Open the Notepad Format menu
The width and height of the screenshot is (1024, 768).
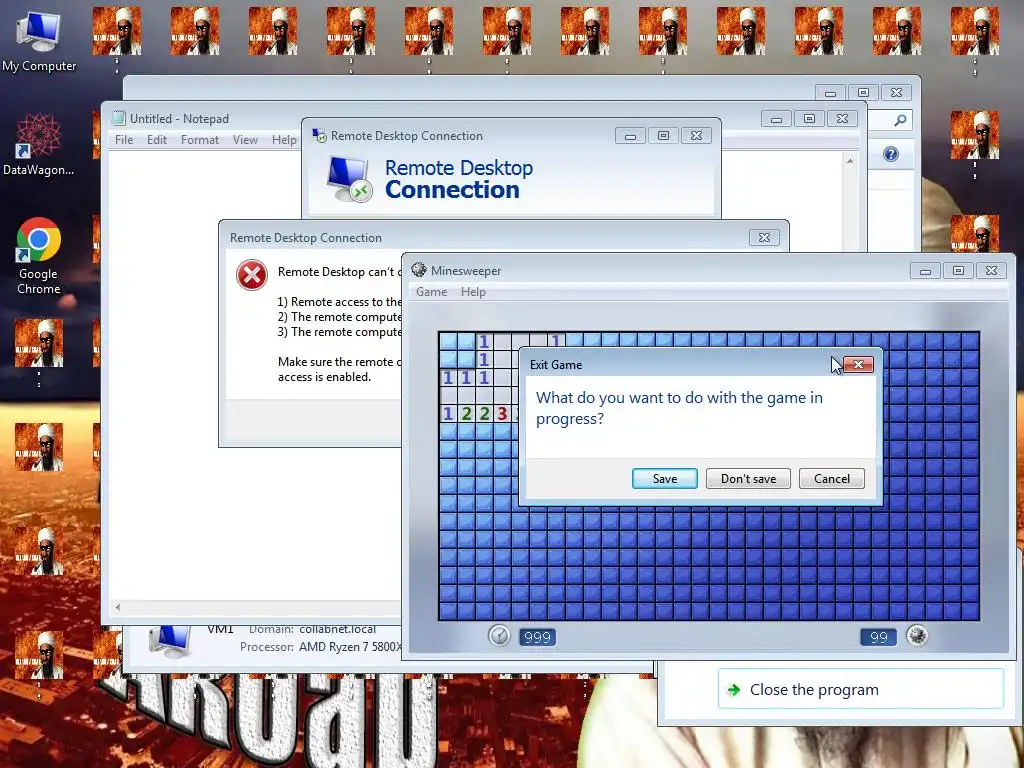point(200,140)
